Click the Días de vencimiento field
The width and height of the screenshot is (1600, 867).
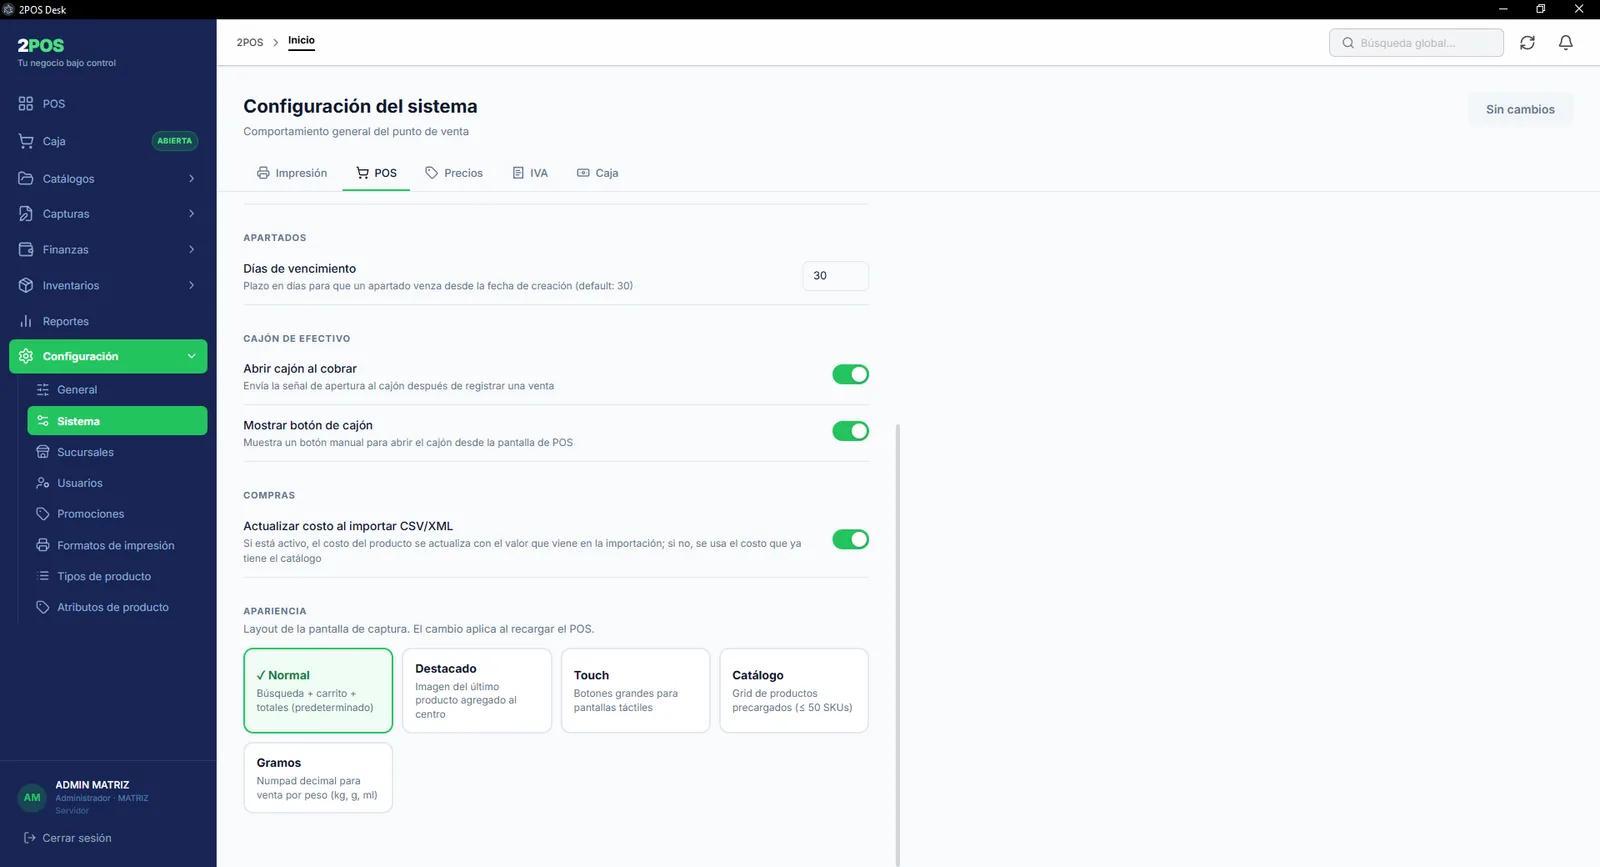click(x=835, y=276)
